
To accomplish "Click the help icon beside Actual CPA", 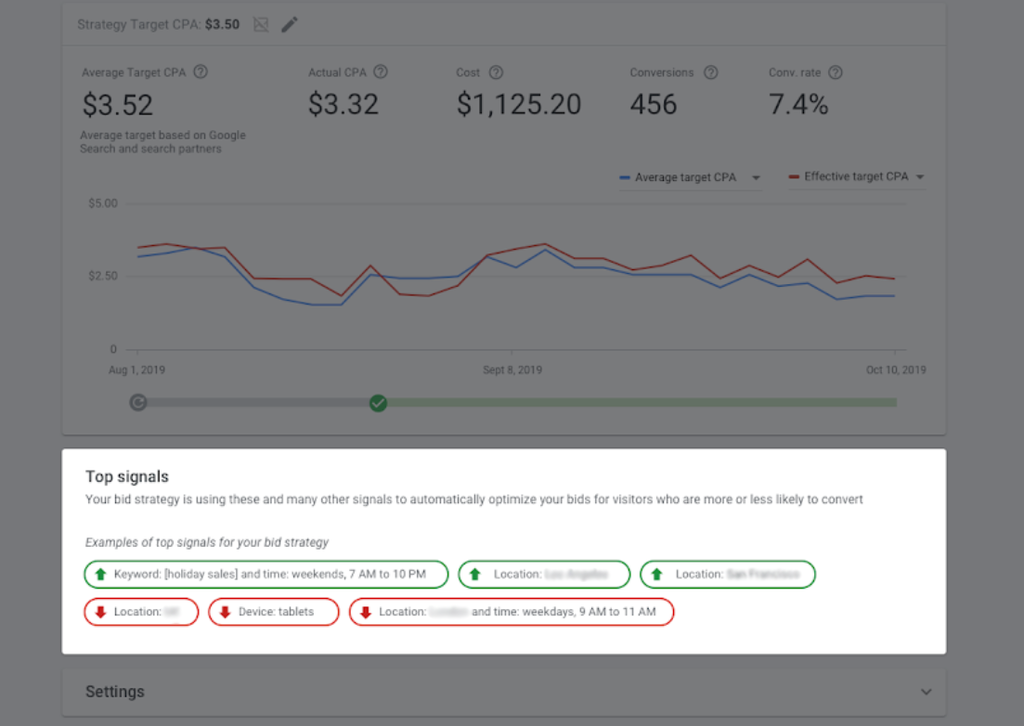I will [380, 72].
